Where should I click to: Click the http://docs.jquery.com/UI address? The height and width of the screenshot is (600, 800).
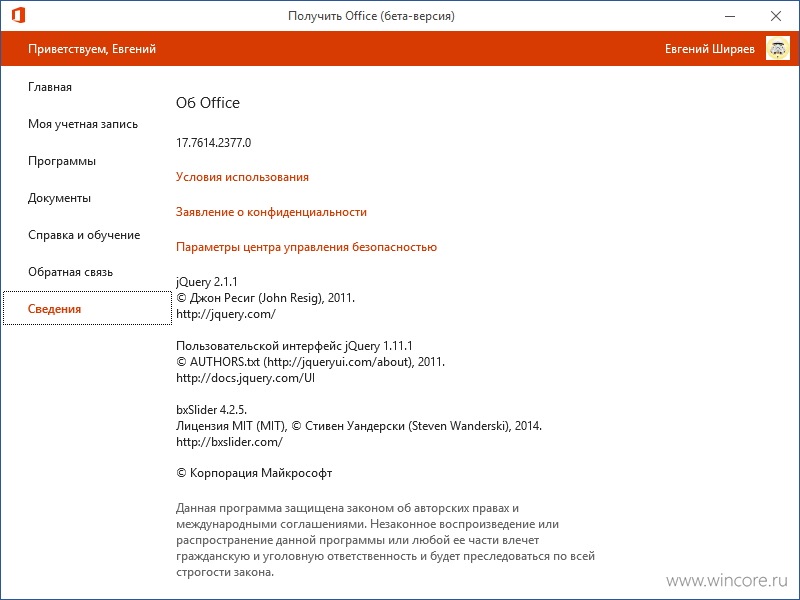coord(245,378)
